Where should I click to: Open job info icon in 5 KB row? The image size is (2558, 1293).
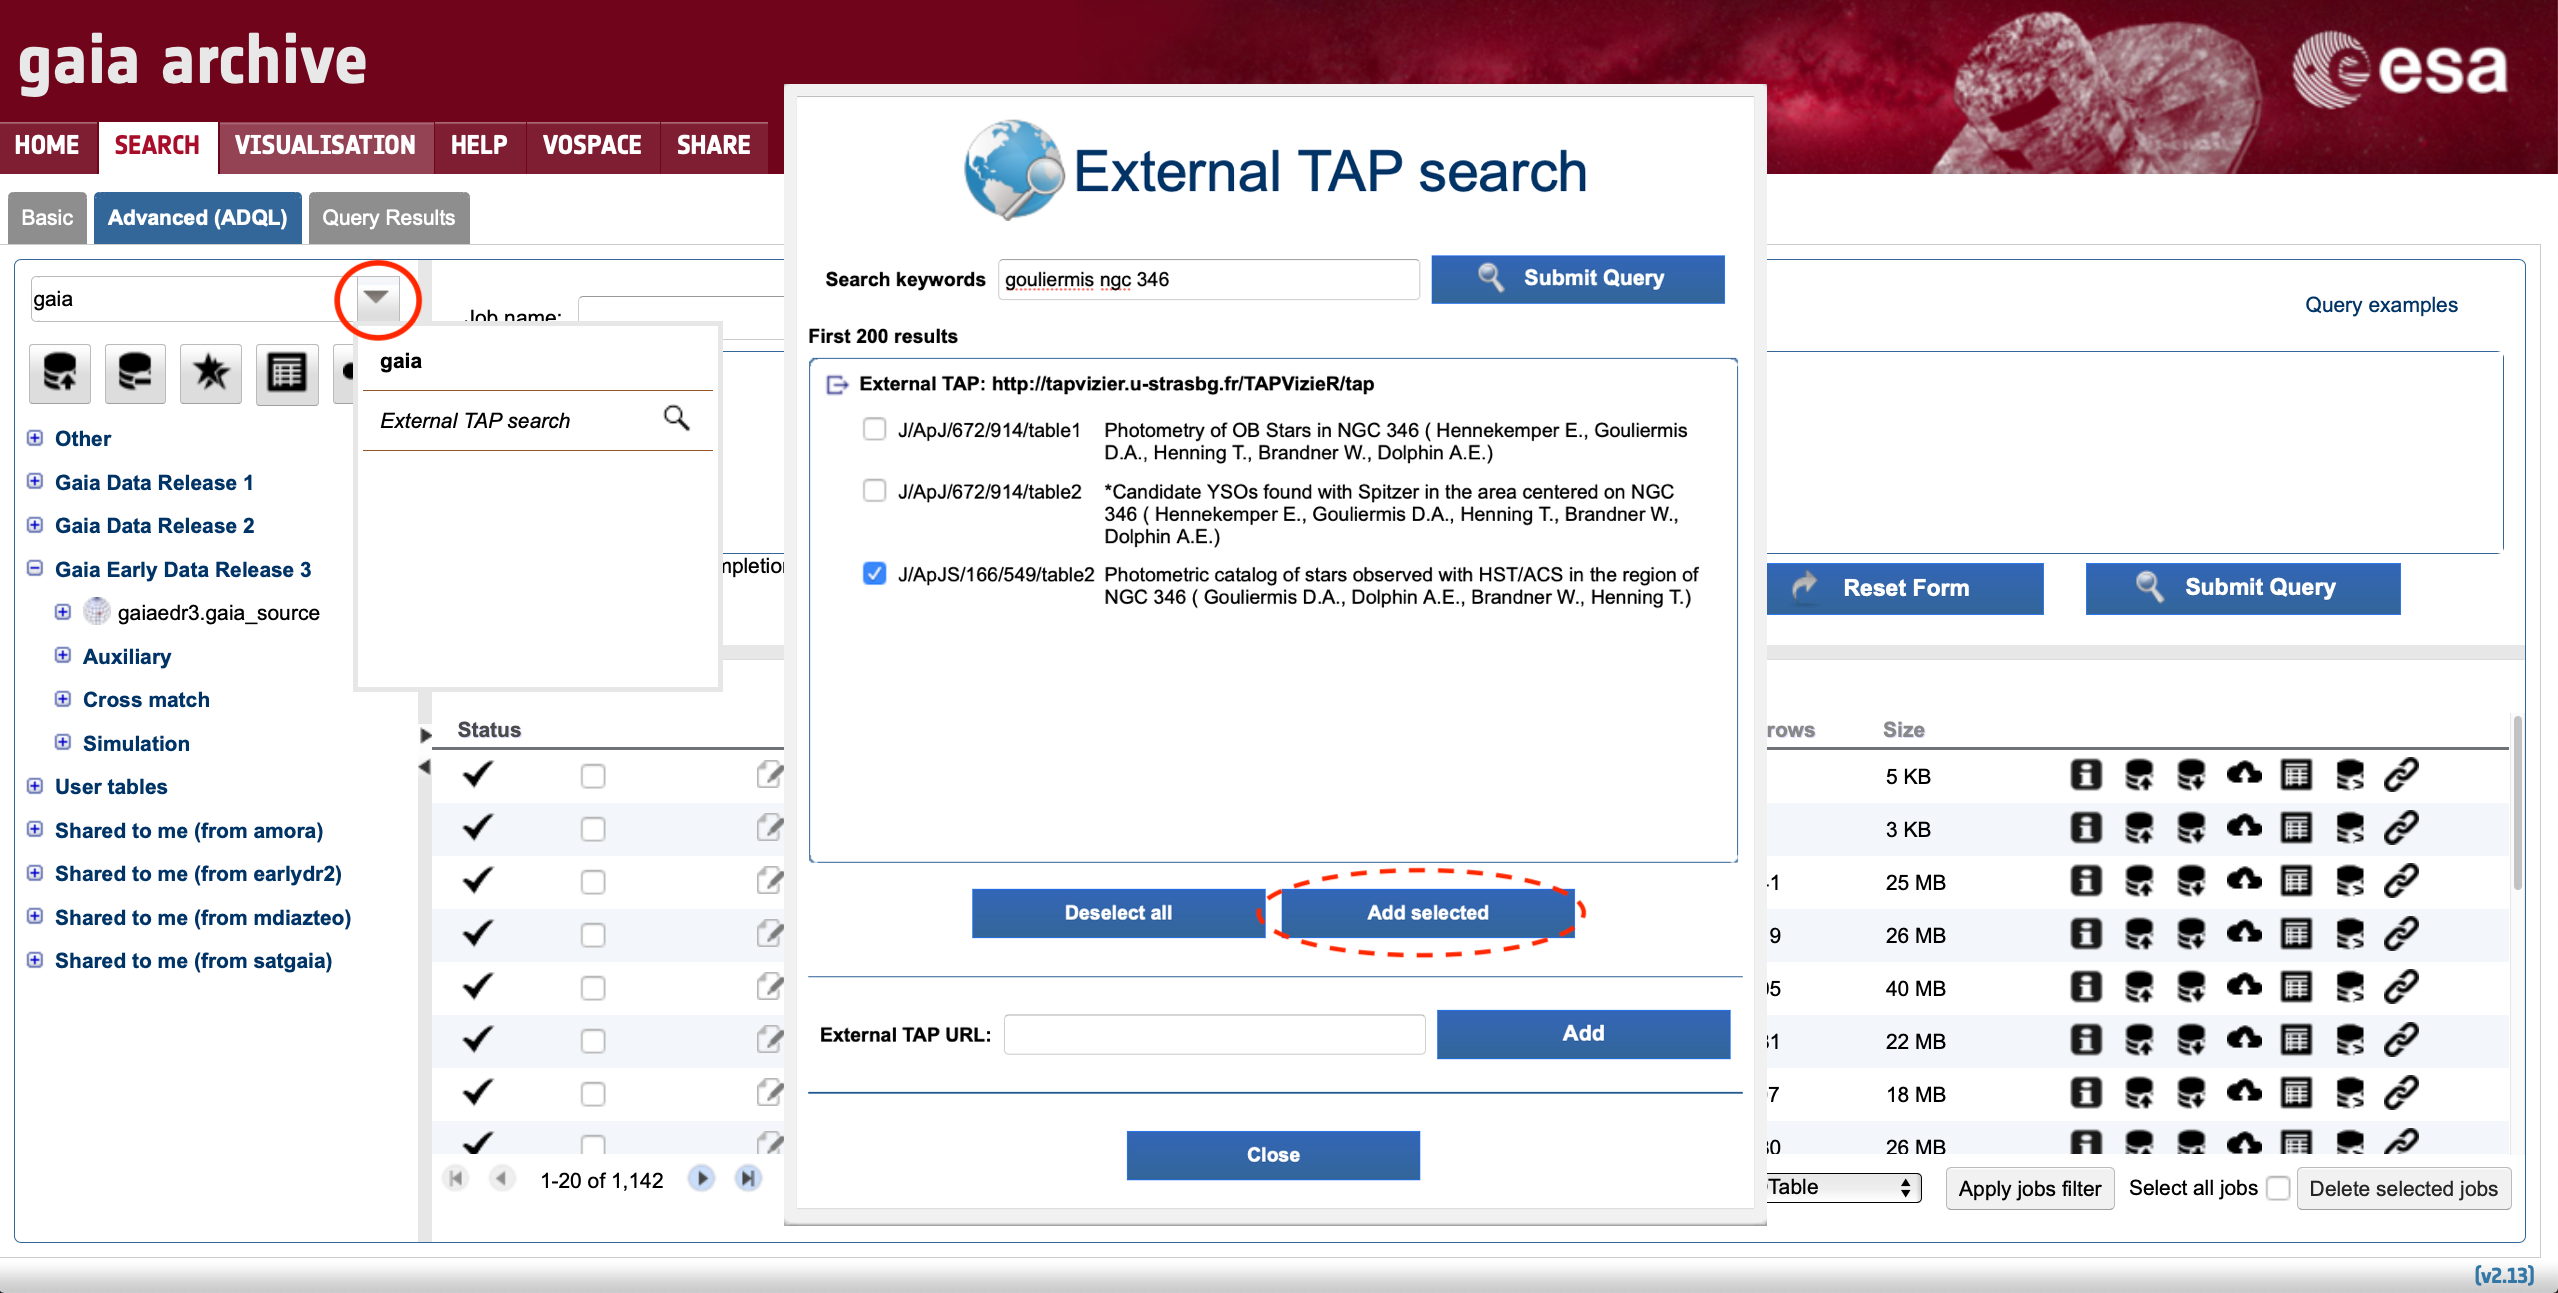pyautogui.click(x=2086, y=775)
